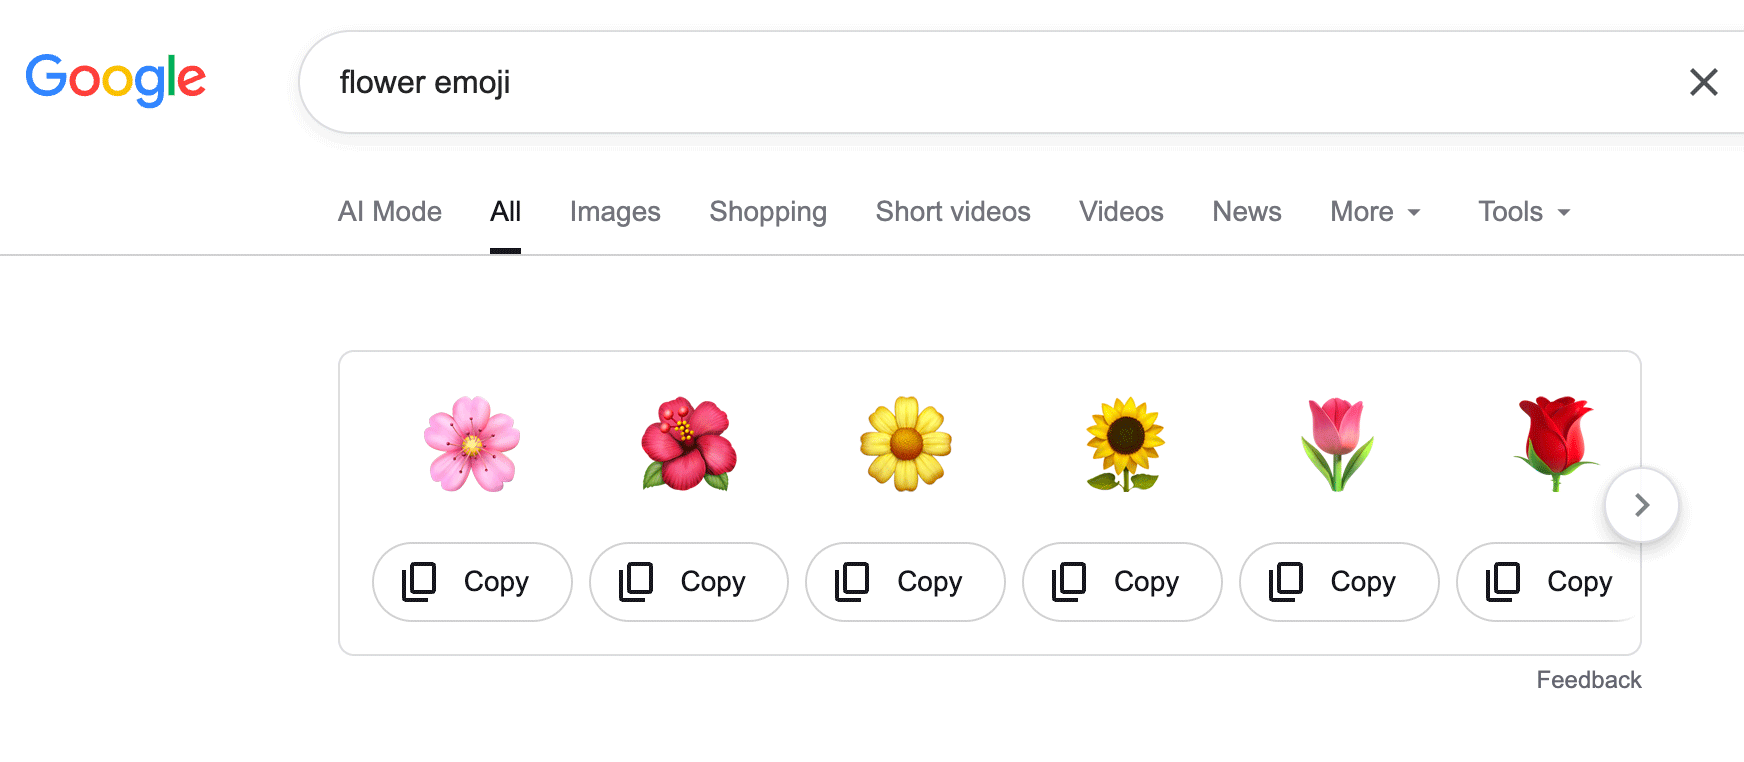Screen dimensions: 1744x762
Task: Expand the More dropdown
Action: coord(1375,212)
